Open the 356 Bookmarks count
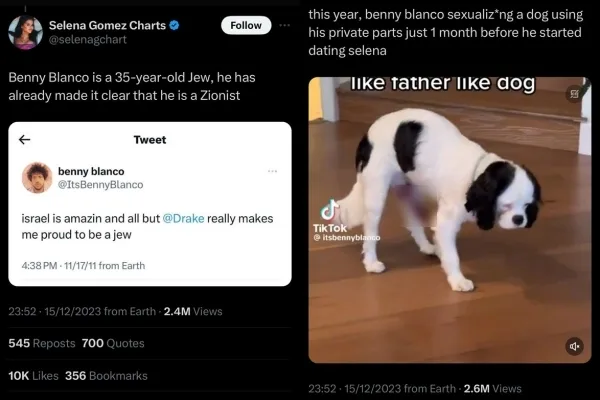Screen dimensions: 600x400 coord(106,376)
